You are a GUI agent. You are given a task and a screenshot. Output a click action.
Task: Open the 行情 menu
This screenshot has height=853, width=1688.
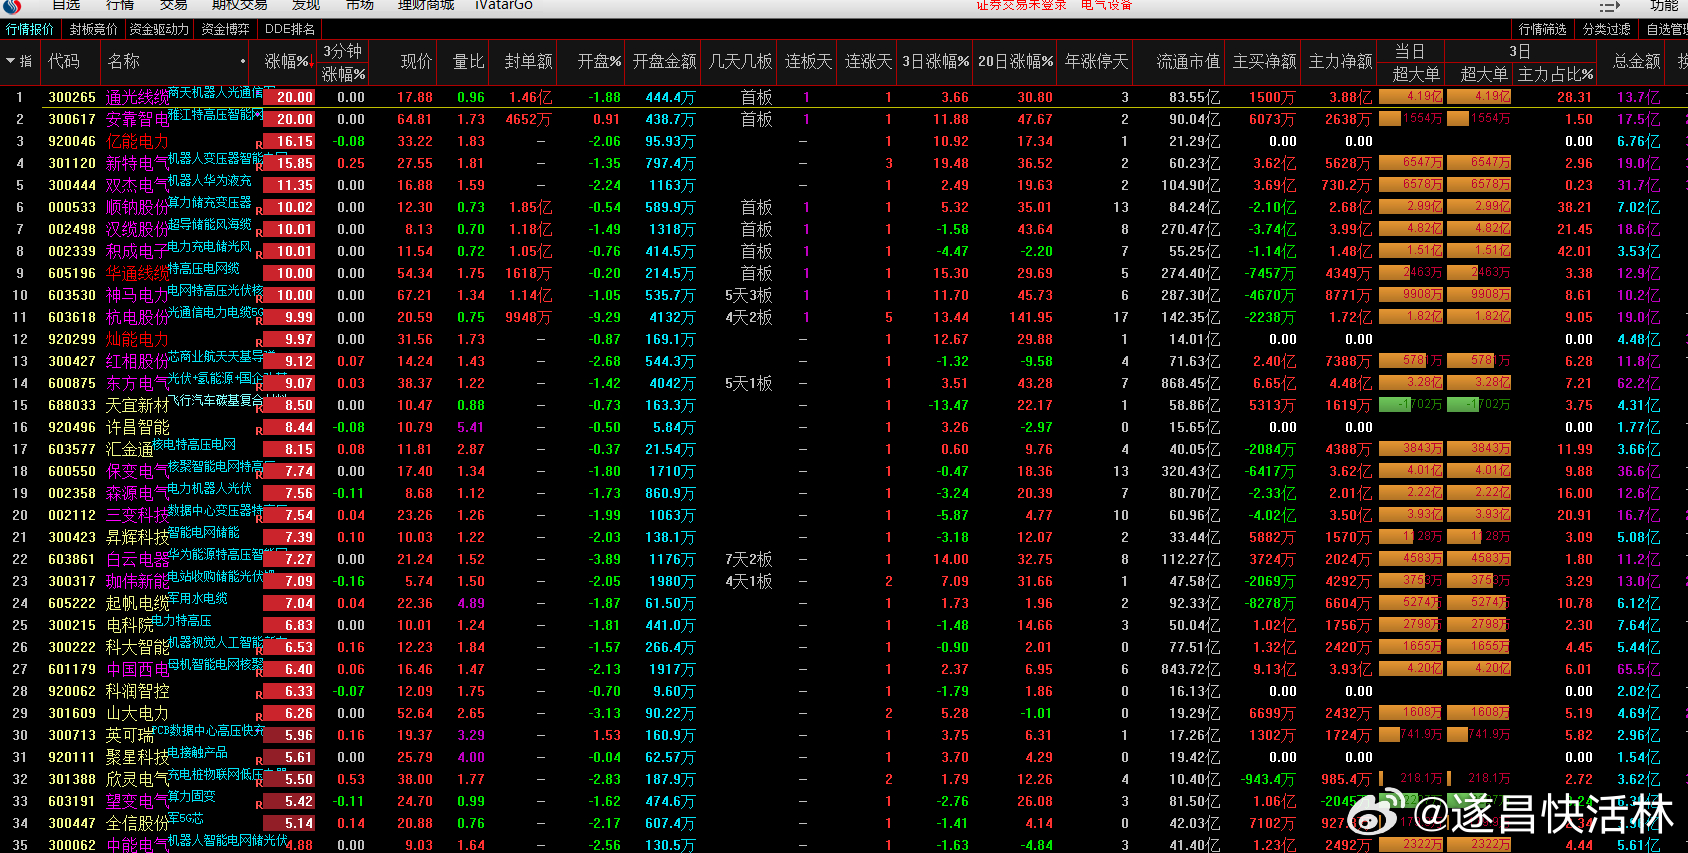pyautogui.click(x=120, y=5)
